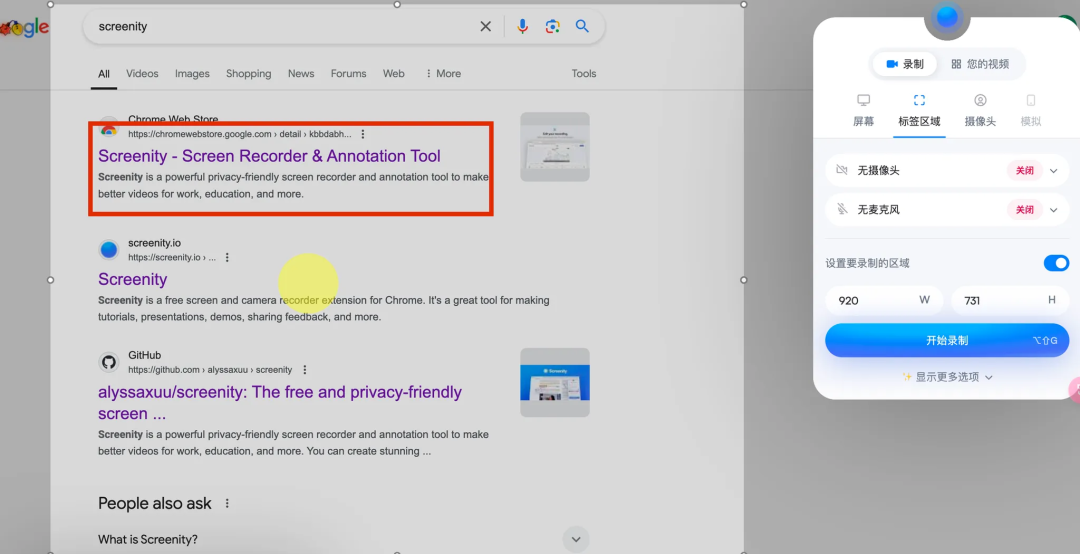The image size is (1080, 554).
Task: Switch to the 录制 record tab
Action: coord(905,64)
